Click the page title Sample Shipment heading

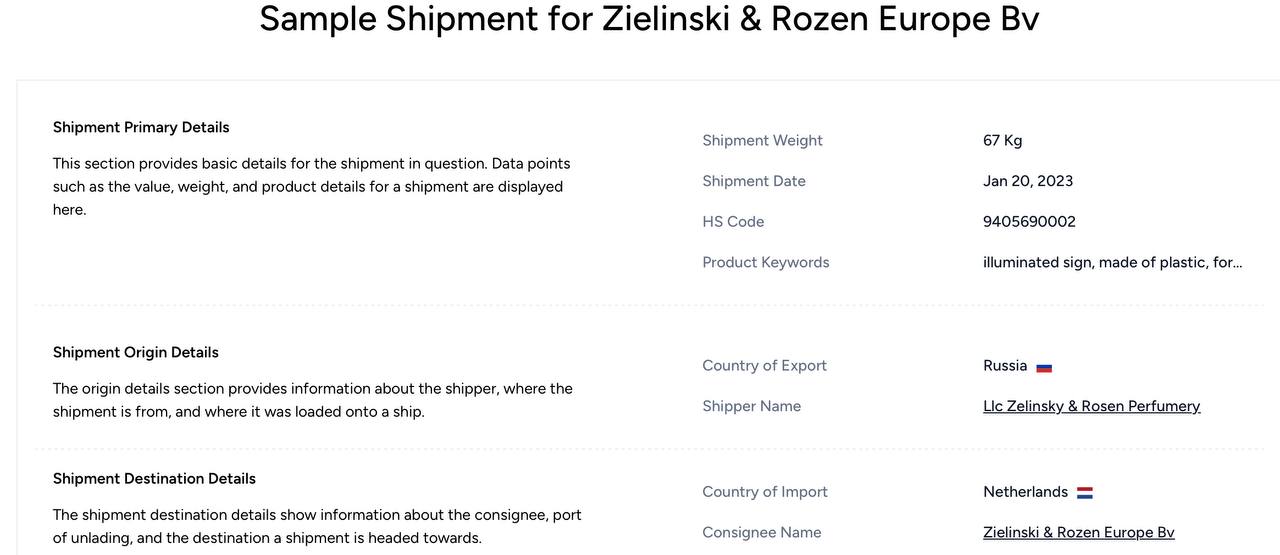click(x=649, y=19)
